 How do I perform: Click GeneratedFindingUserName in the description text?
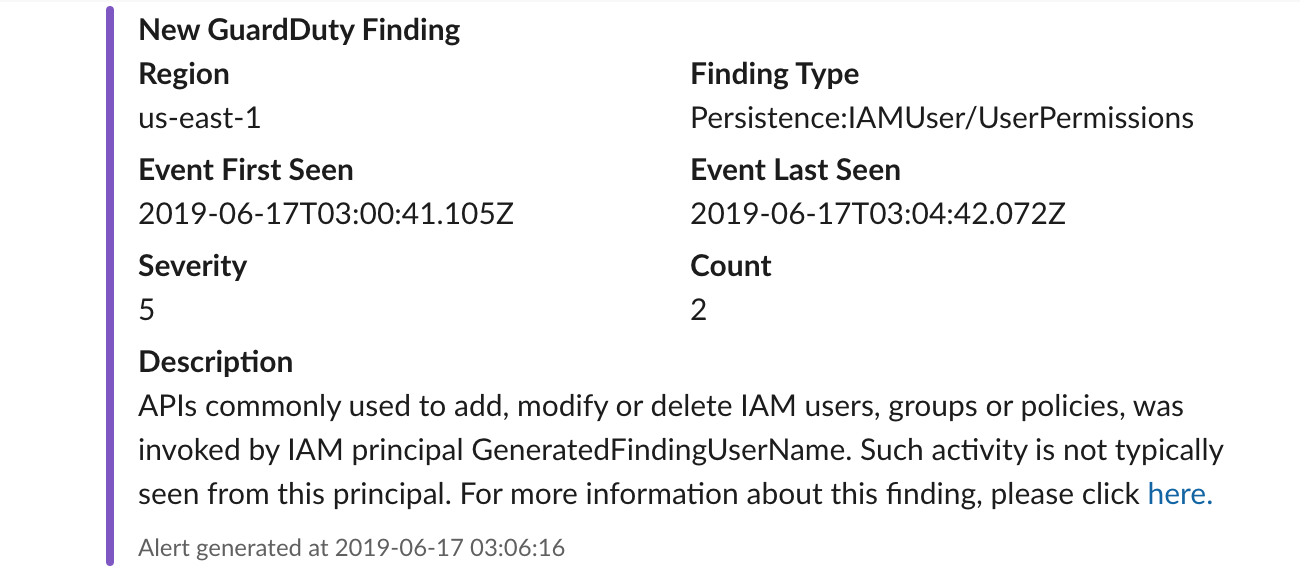[x=660, y=450]
